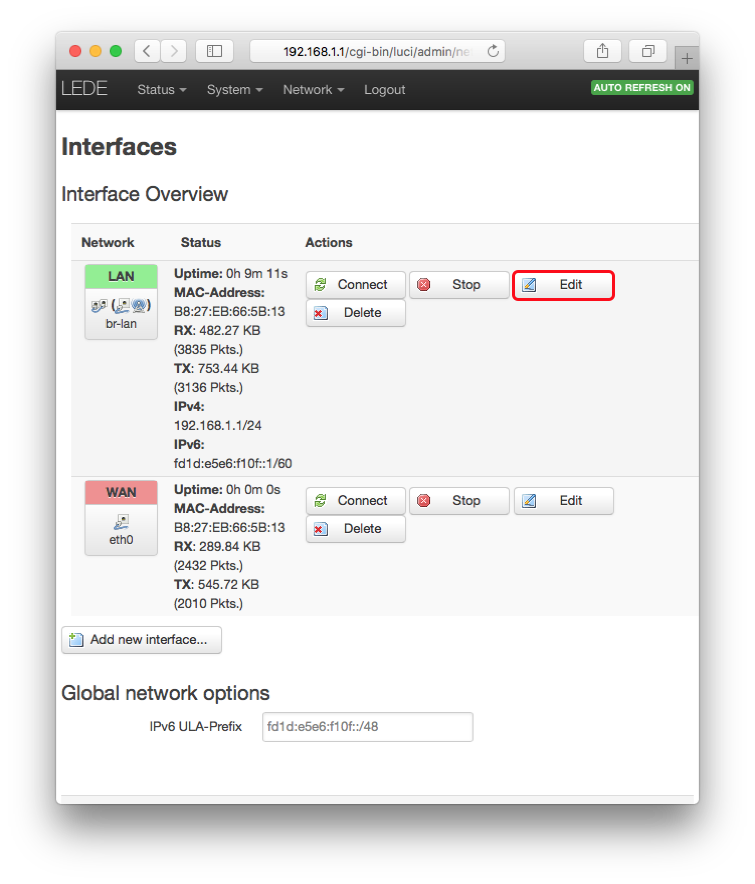Click the LEDE logo link
This screenshot has height=884, width=755.
[x=84, y=89]
